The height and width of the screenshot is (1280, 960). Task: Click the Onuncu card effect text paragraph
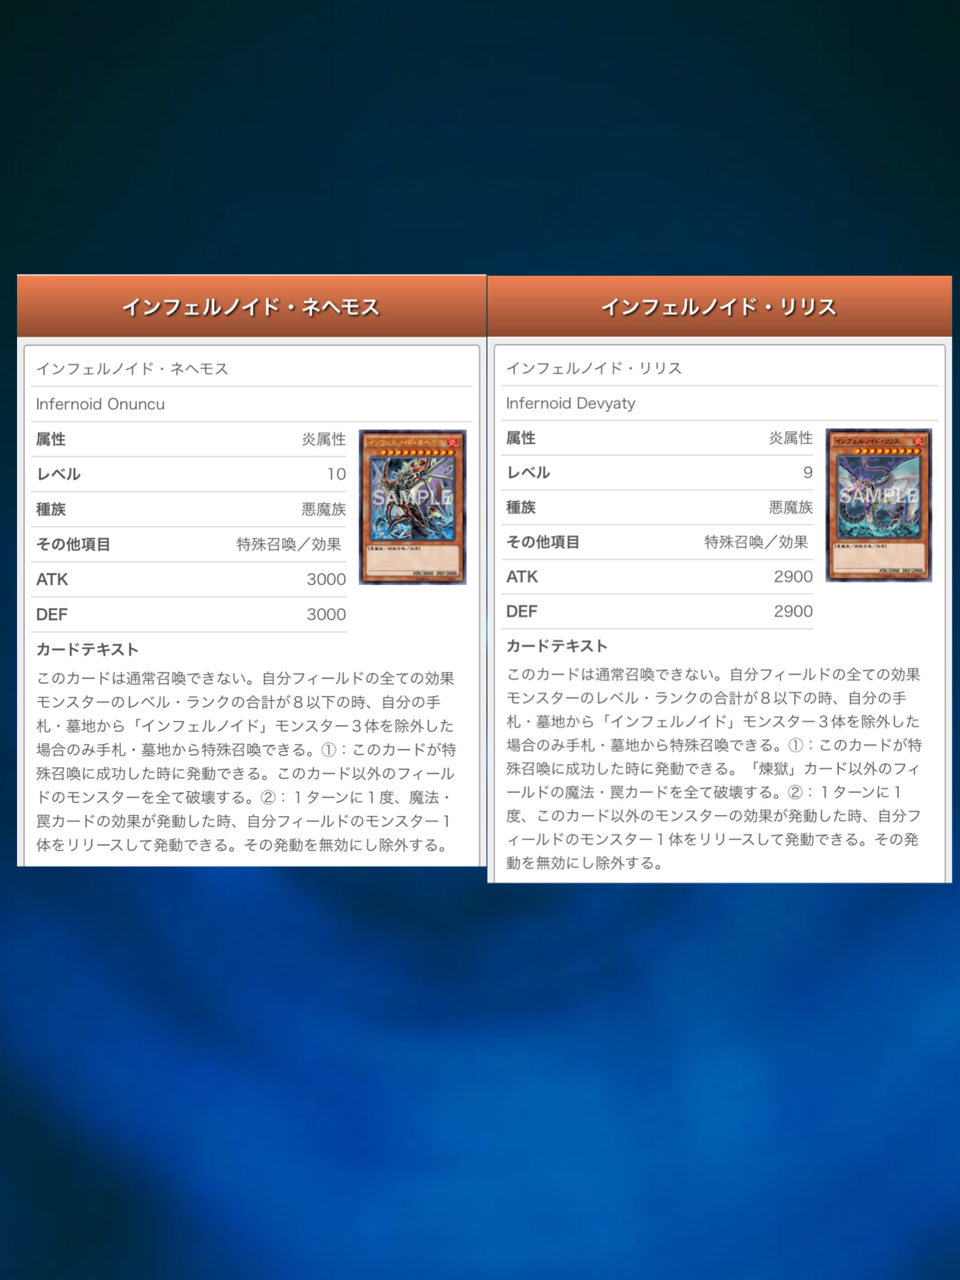point(246,762)
